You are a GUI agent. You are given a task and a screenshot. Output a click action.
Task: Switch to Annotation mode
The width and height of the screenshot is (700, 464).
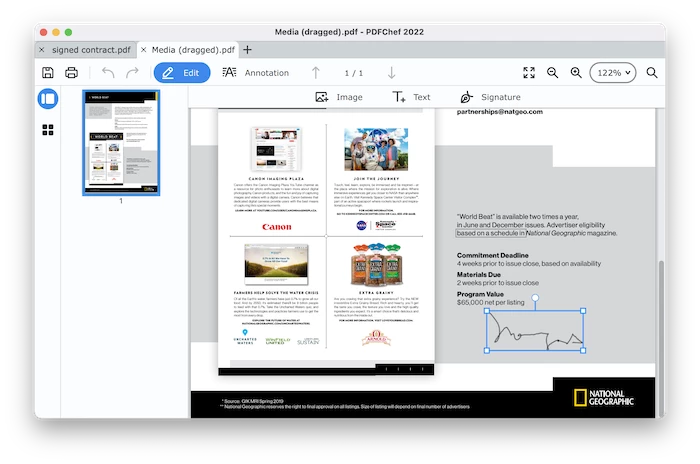[x=256, y=73]
